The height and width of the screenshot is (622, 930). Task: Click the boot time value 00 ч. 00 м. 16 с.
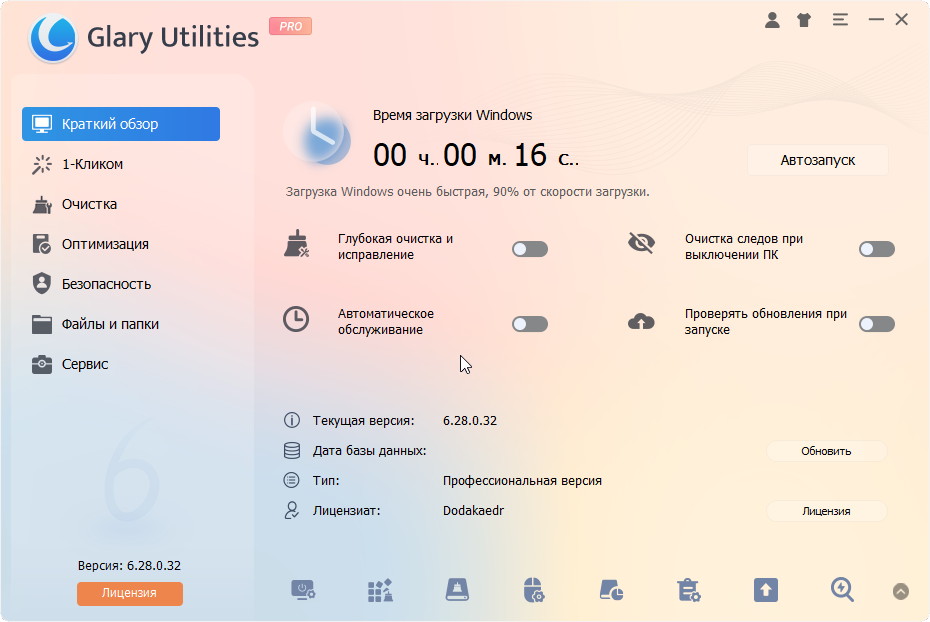click(476, 155)
